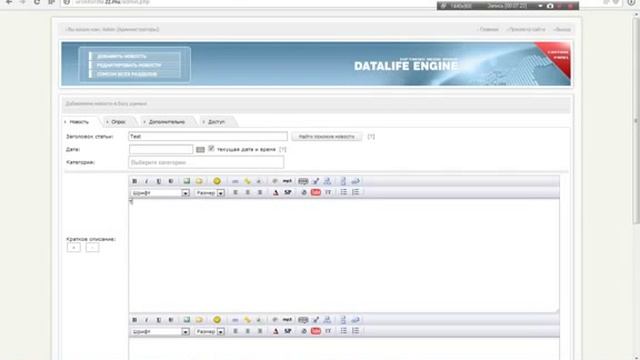The image size is (640, 360).
Task: Click the Главная link in the header
Action: coord(489,29)
